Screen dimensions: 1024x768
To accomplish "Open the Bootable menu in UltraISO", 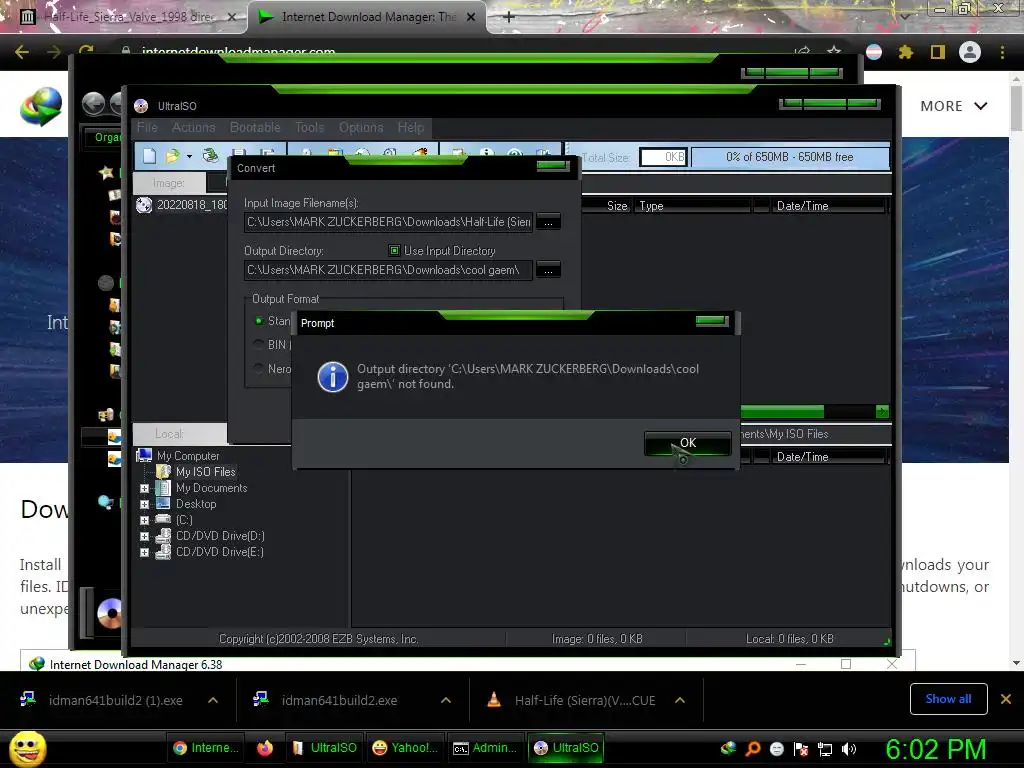I will [255, 127].
